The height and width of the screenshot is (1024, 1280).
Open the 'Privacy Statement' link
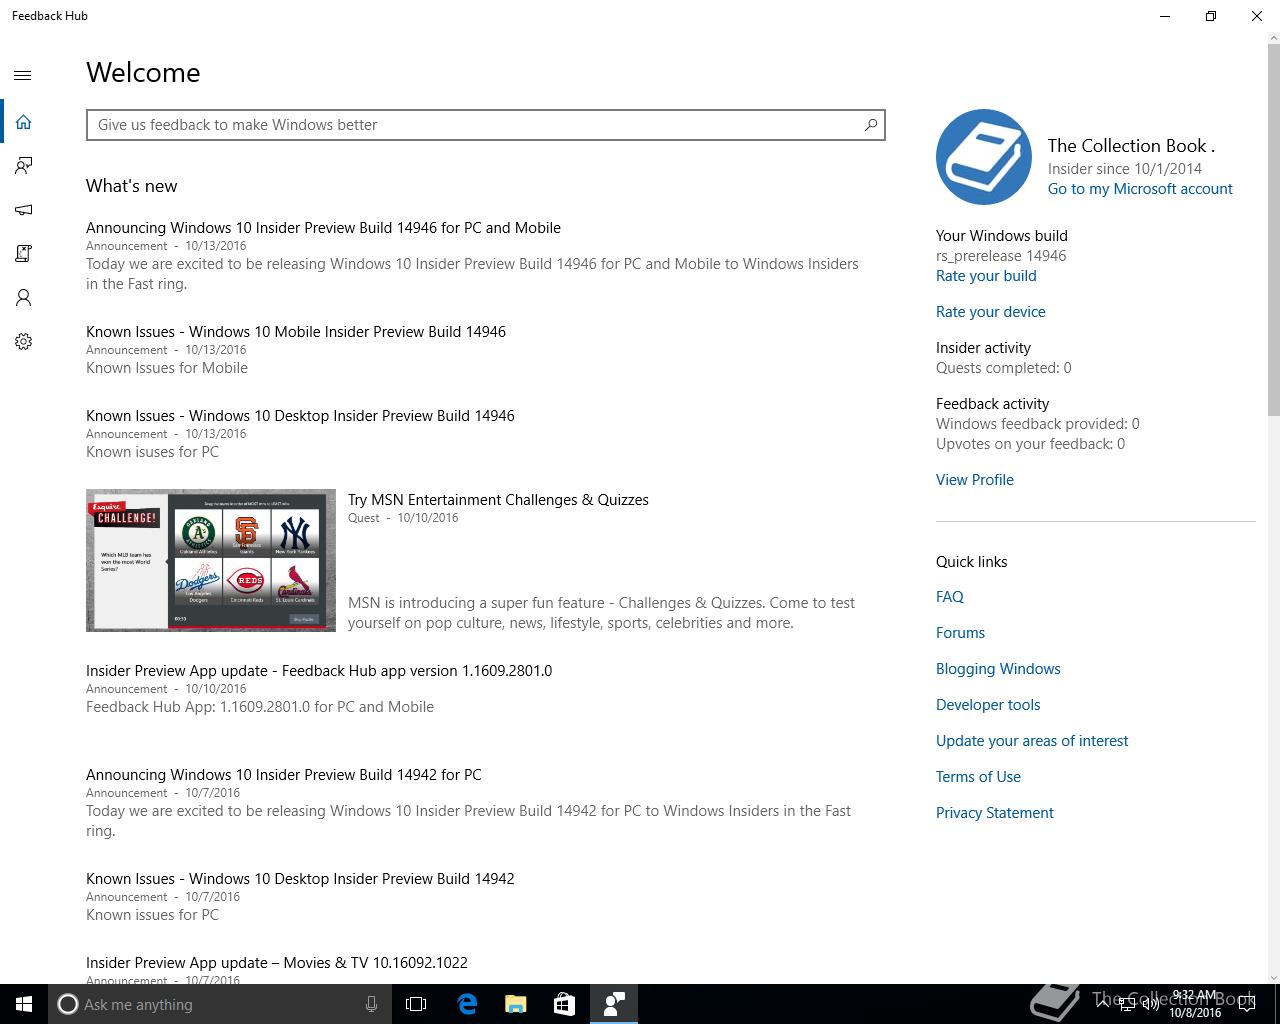995,813
